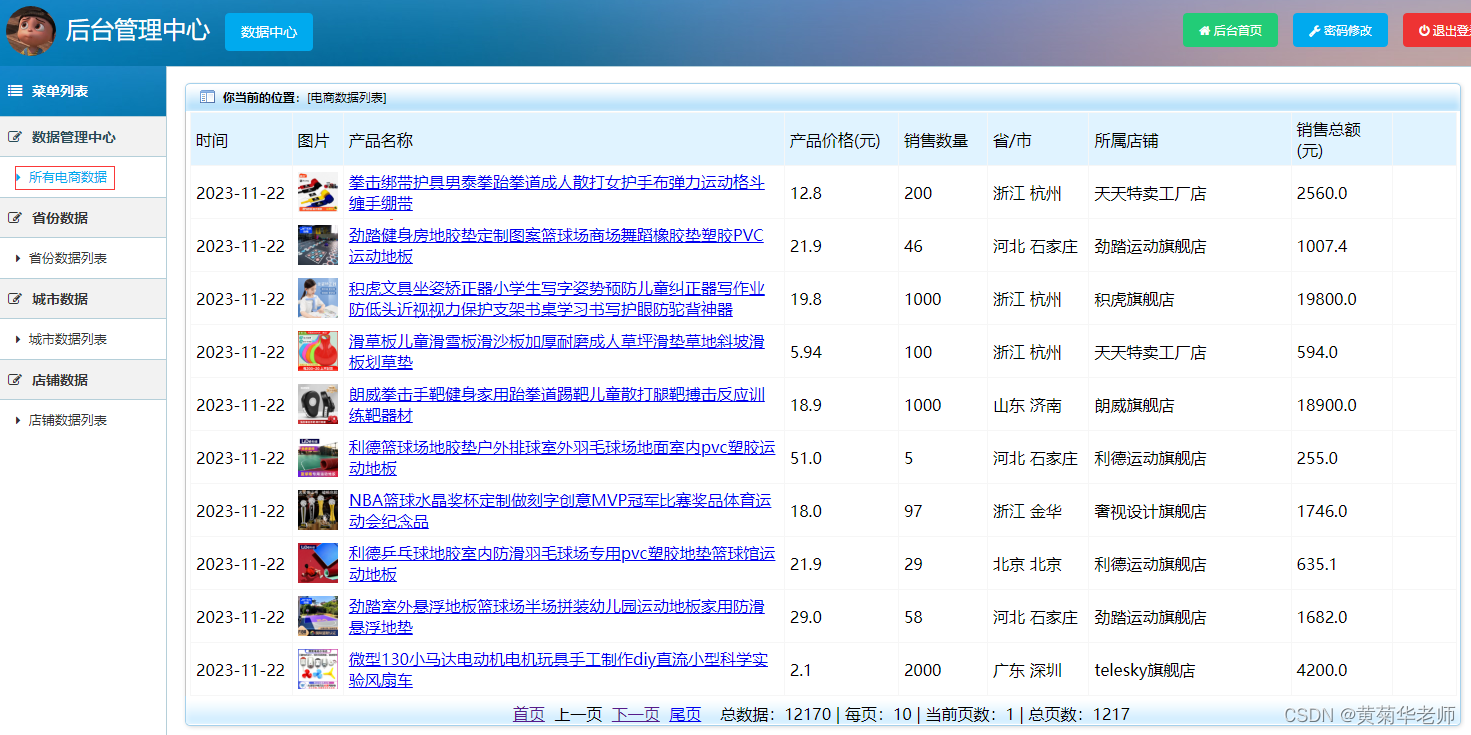This screenshot has width=1471, height=735.
Task: Click the 劲踏室外悬浮地板 row thumbnail
Action: (318, 616)
